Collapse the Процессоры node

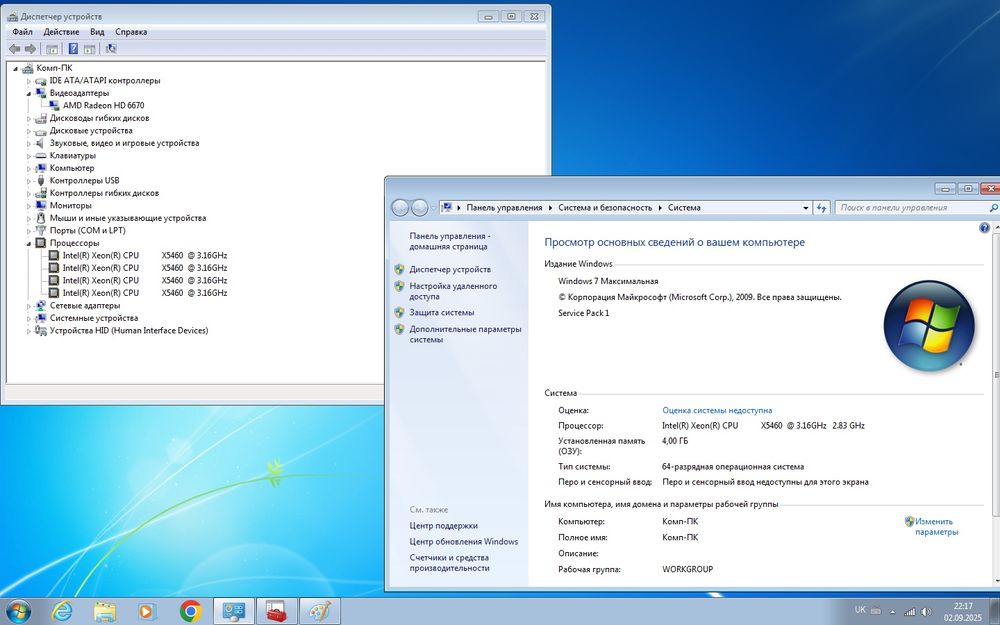coord(29,244)
